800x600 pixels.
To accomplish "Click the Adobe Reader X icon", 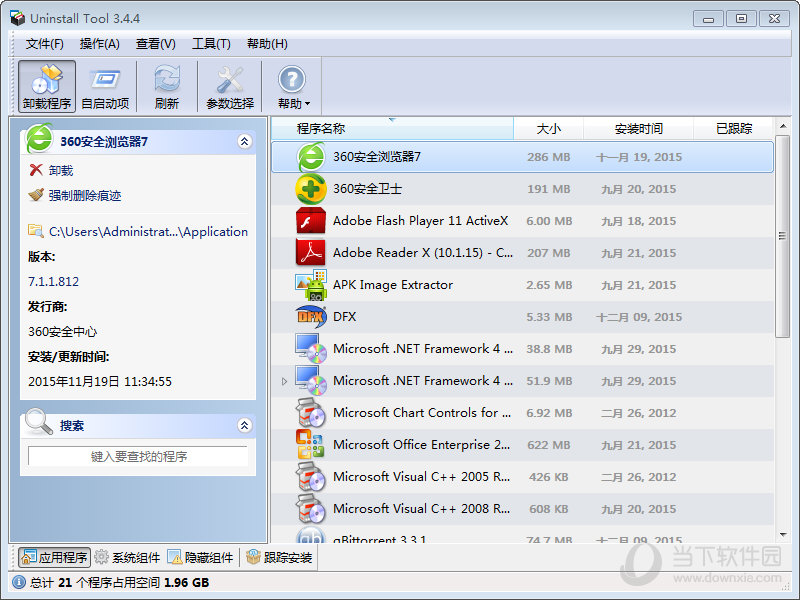I will click(x=311, y=253).
